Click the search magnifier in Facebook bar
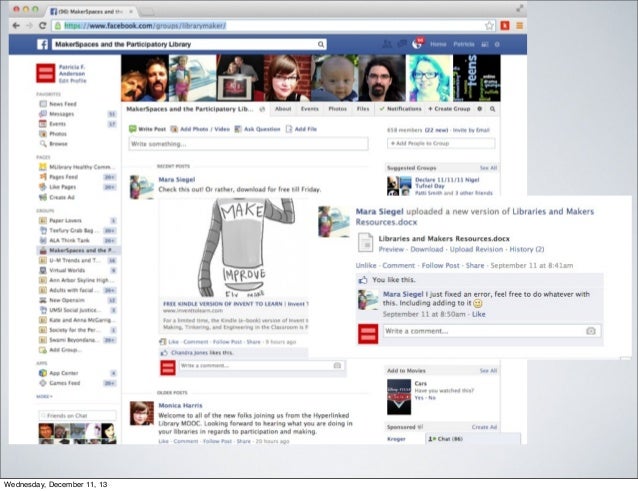The width and height of the screenshot is (638, 491). [321, 44]
